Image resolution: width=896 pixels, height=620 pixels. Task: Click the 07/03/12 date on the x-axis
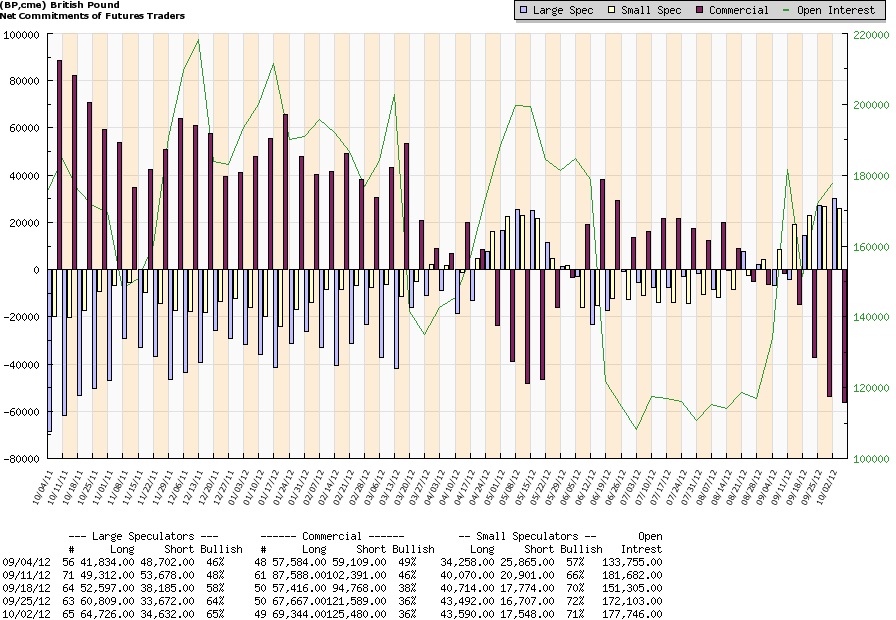pos(632,486)
